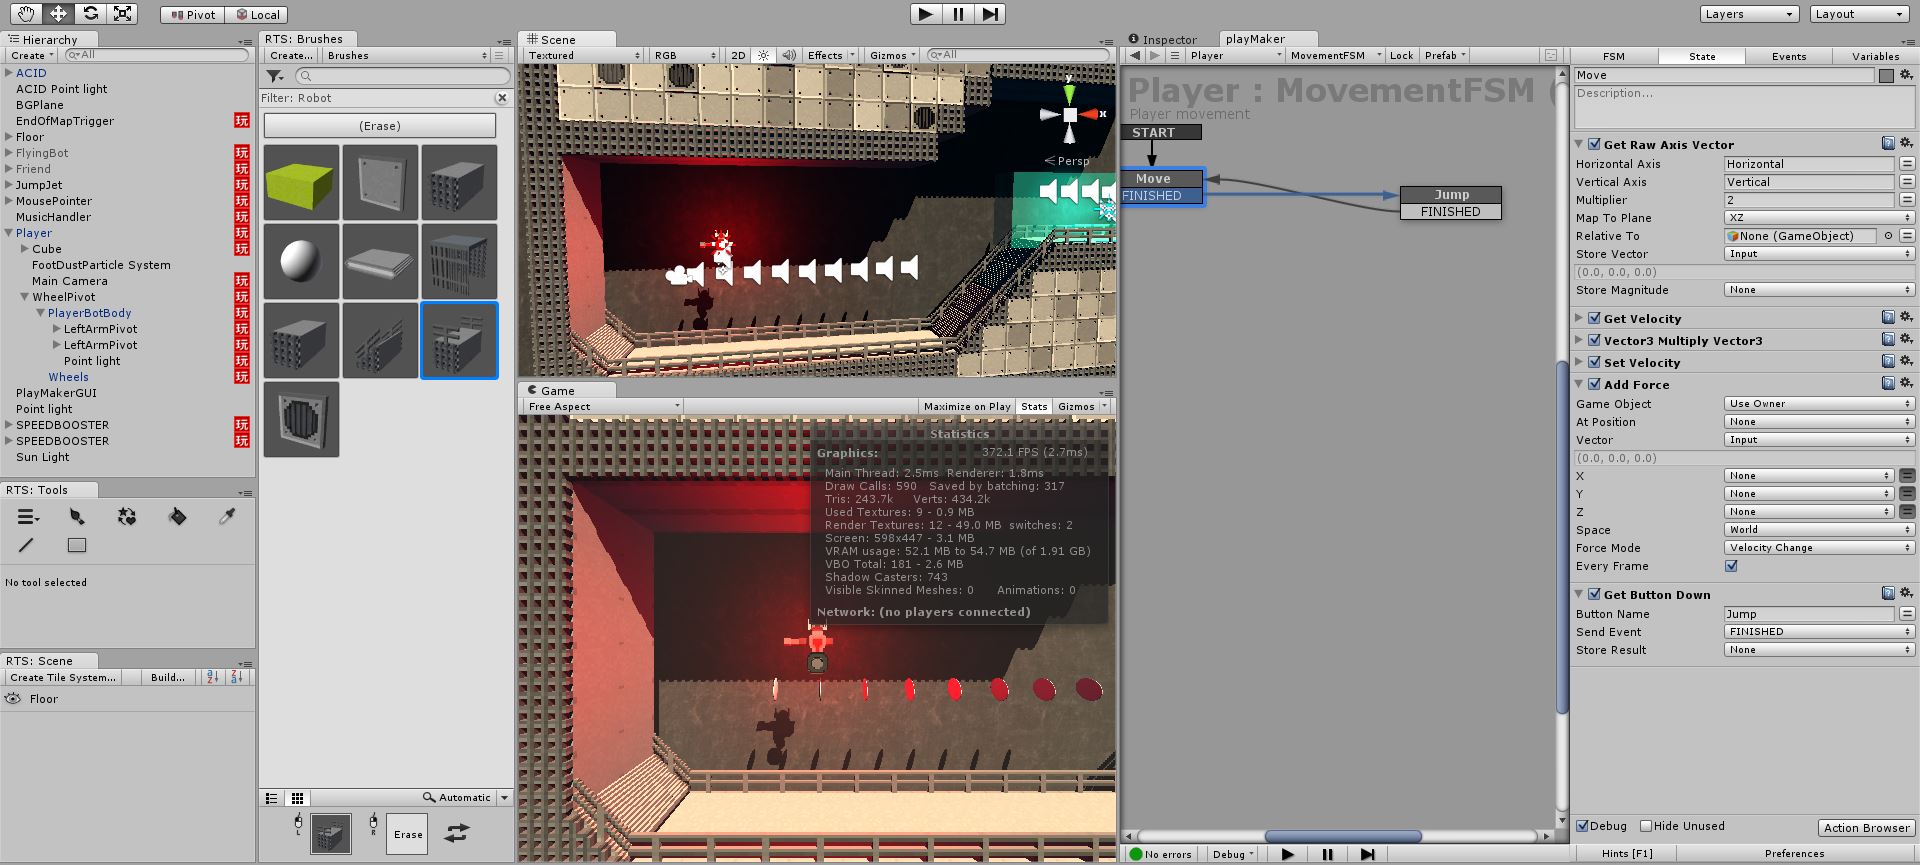
Task: Disable the Get Raw Axis Vector action checkbox
Action: [x=1594, y=145]
